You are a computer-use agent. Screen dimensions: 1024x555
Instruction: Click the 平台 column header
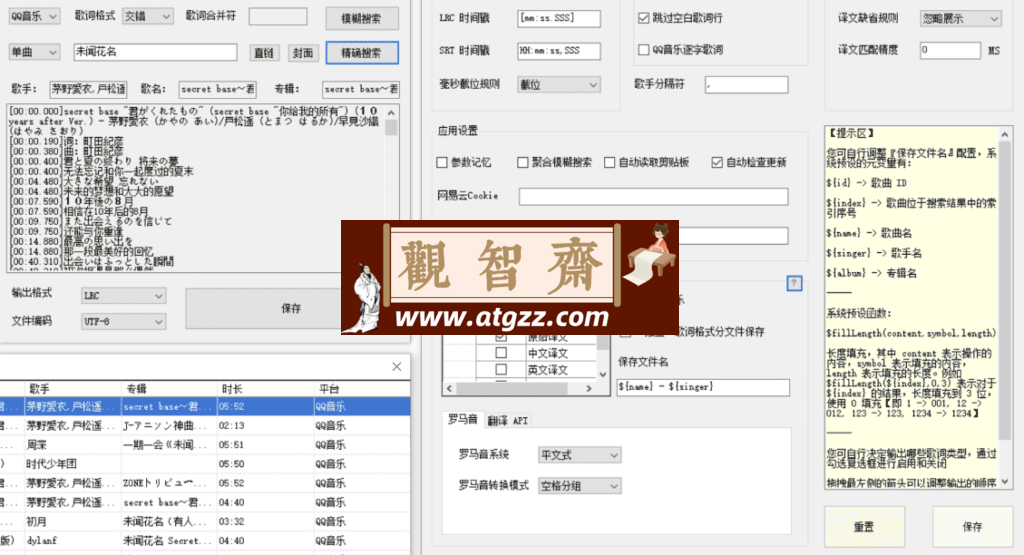coord(362,388)
